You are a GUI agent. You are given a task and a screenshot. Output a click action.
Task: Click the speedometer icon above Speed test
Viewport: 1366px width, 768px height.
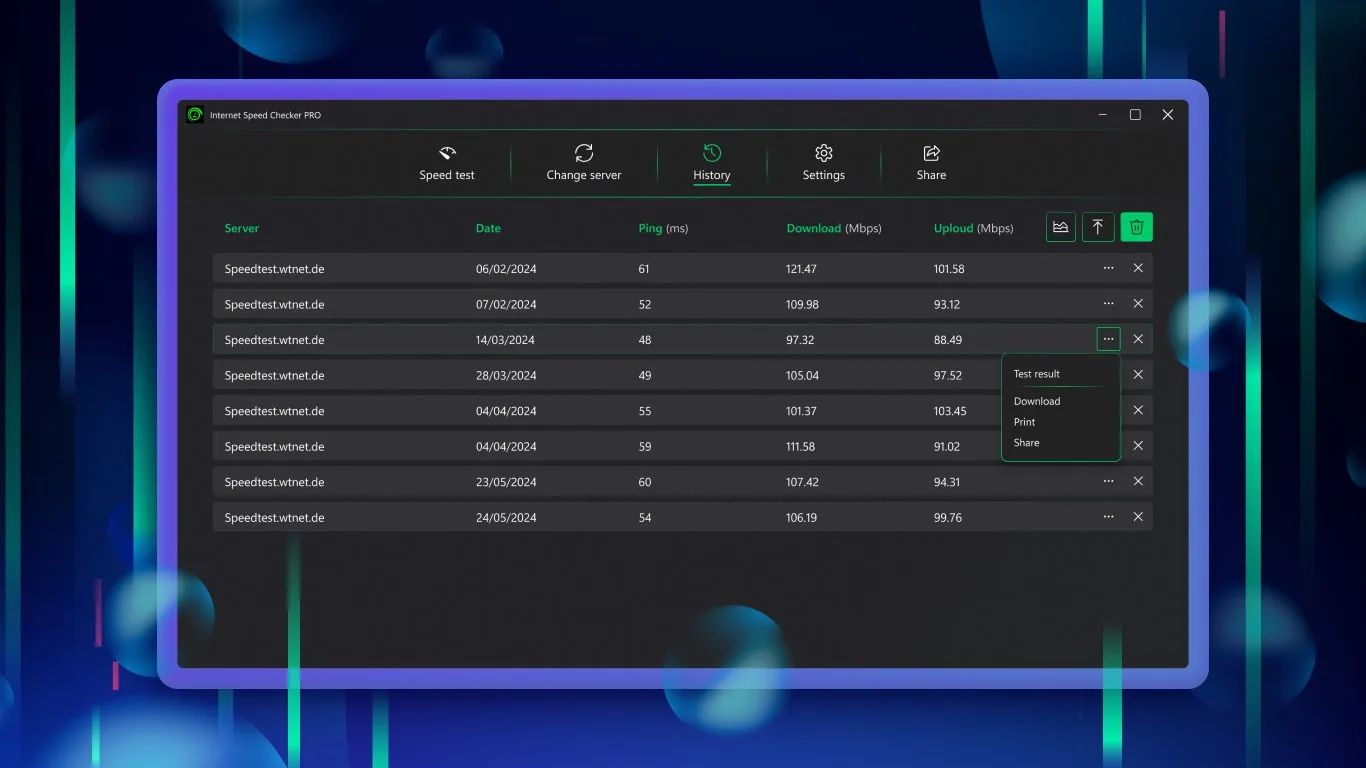tap(447, 153)
